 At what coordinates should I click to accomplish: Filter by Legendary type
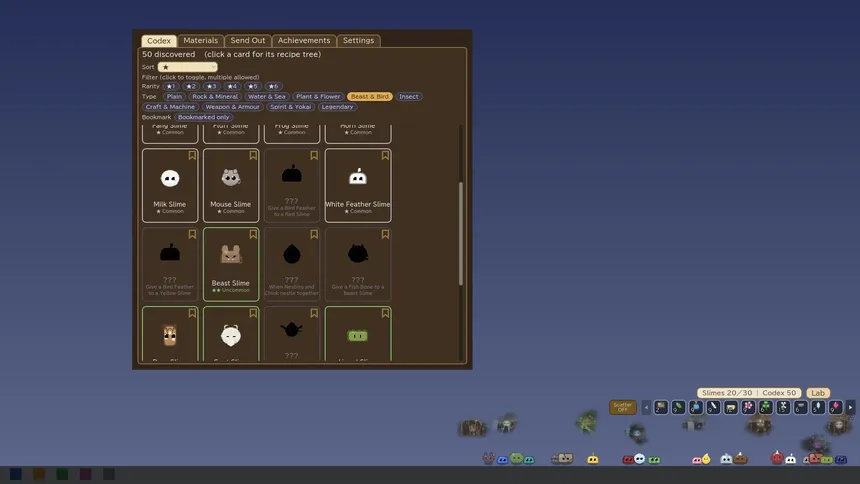[x=337, y=107]
